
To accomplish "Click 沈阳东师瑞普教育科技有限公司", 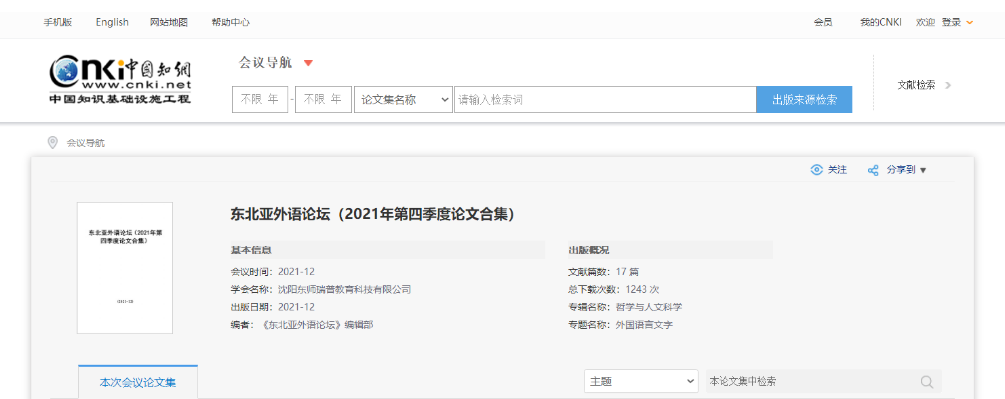I will click(x=344, y=289).
